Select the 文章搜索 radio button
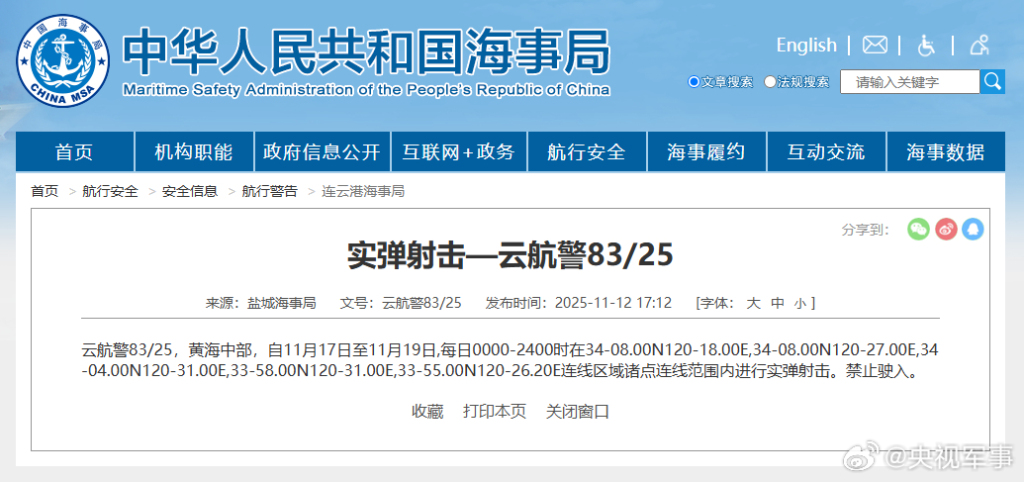Image resolution: width=1024 pixels, height=482 pixels. pos(694,82)
